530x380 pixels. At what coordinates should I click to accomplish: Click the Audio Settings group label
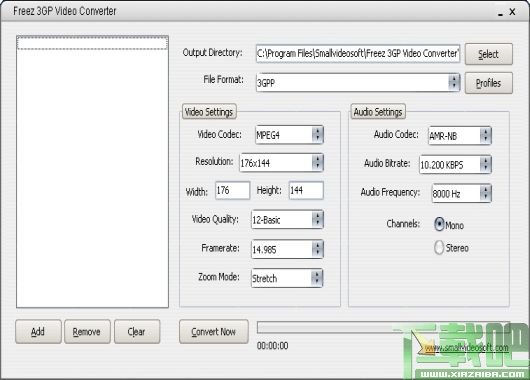pyautogui.click(x=378, y=112)
